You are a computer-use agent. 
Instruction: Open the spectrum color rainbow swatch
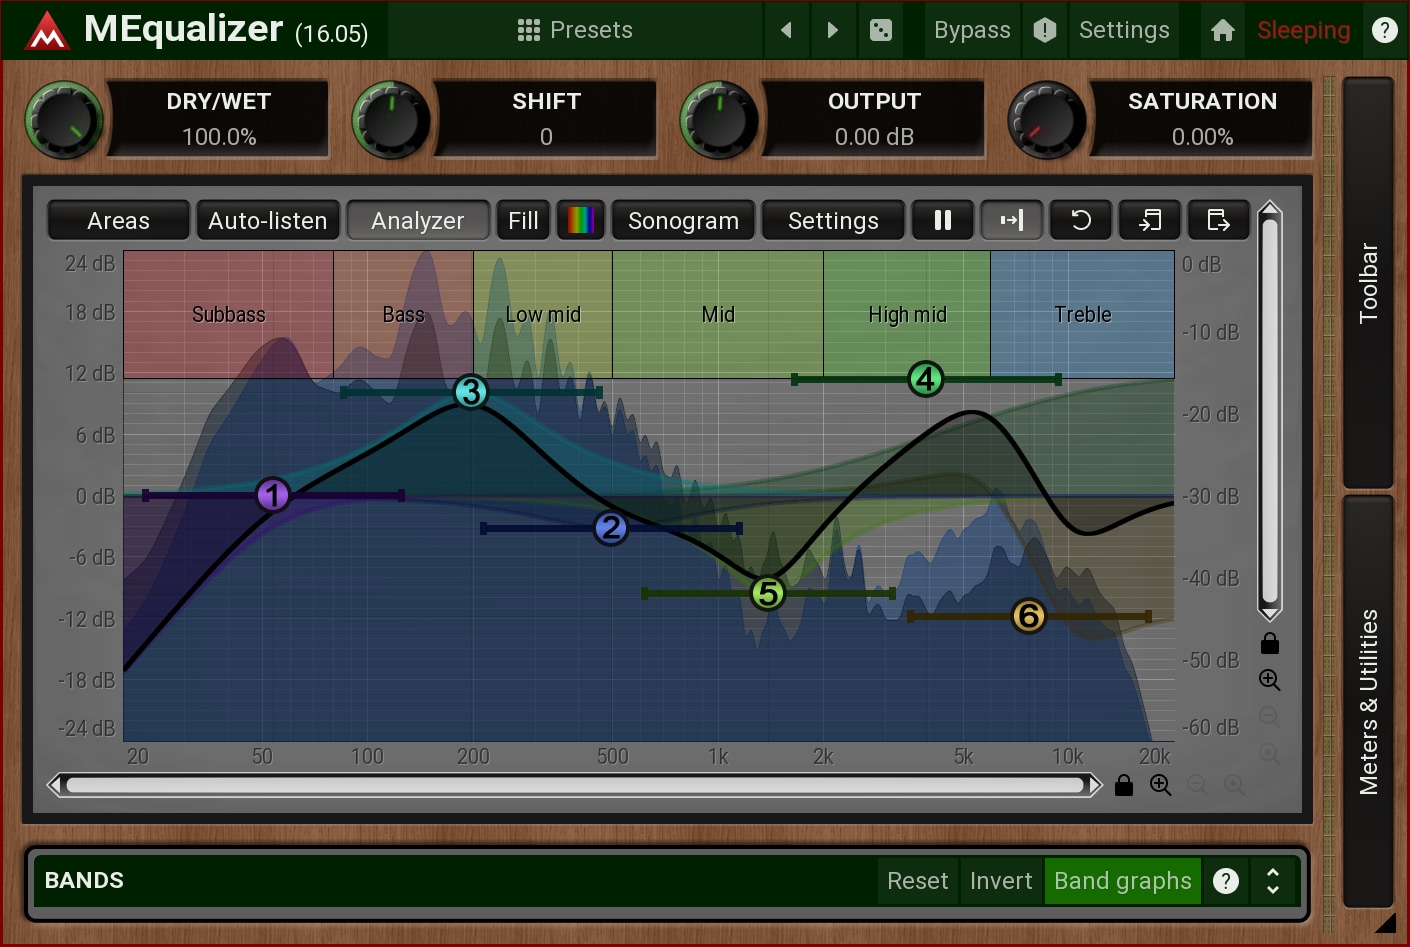coord(581,220)
